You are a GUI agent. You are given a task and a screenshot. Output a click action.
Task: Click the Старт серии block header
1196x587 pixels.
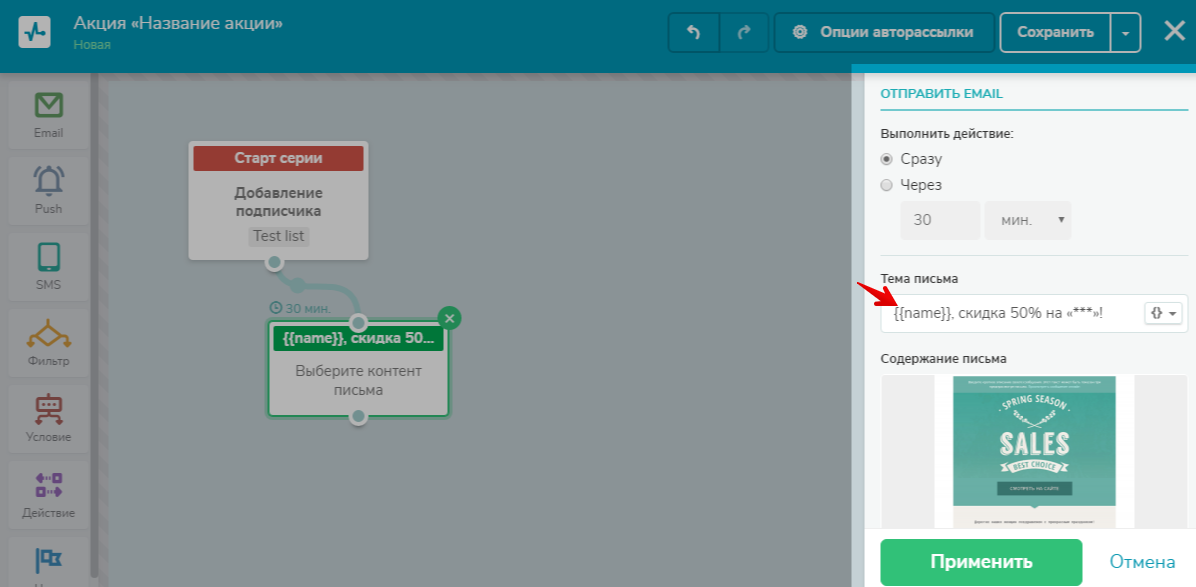click(x=278, y=159)
